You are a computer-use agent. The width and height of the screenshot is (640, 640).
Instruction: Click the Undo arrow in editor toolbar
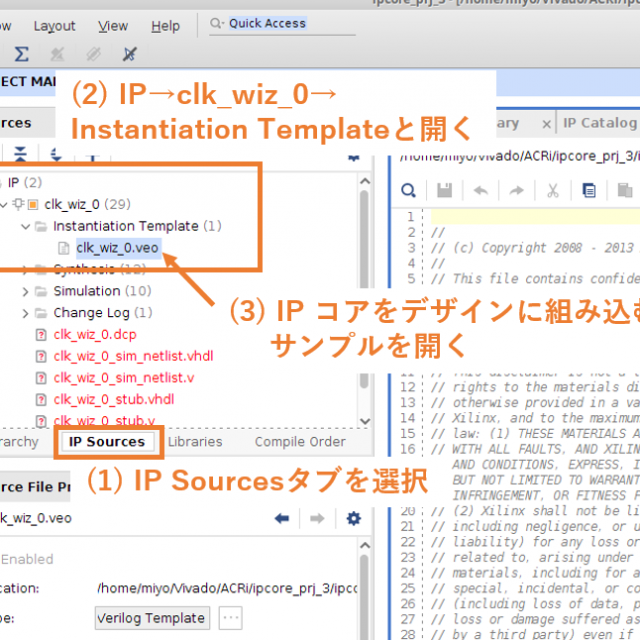[x=481, y=190]
